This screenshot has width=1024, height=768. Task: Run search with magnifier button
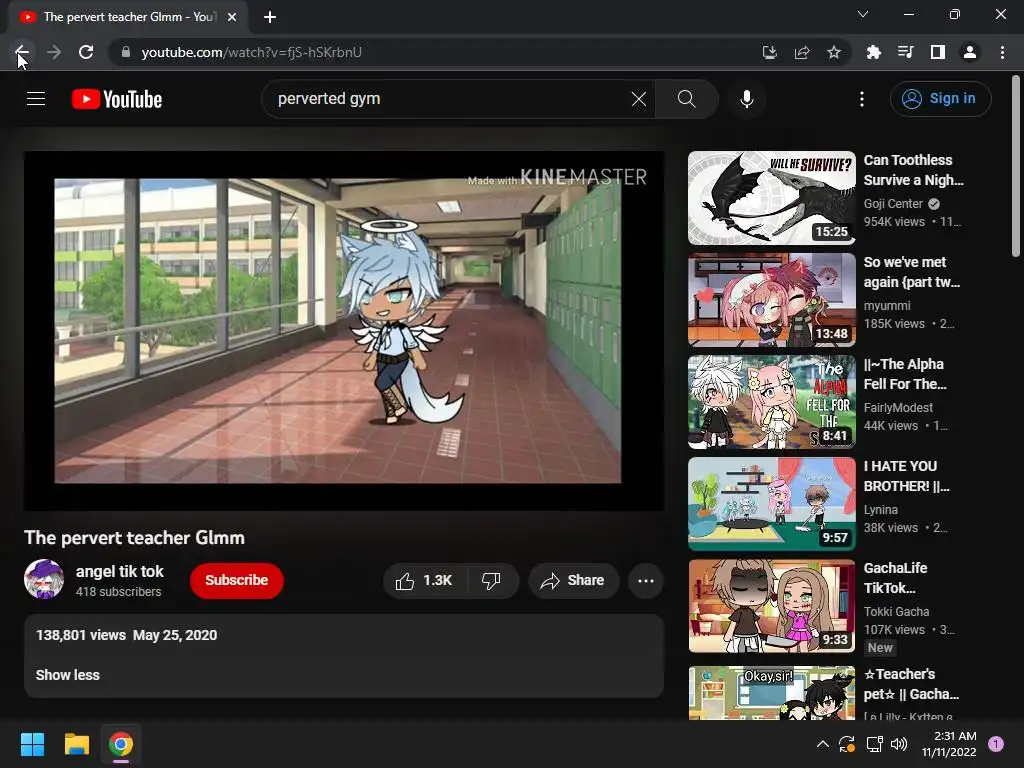(x=686, y=99)
